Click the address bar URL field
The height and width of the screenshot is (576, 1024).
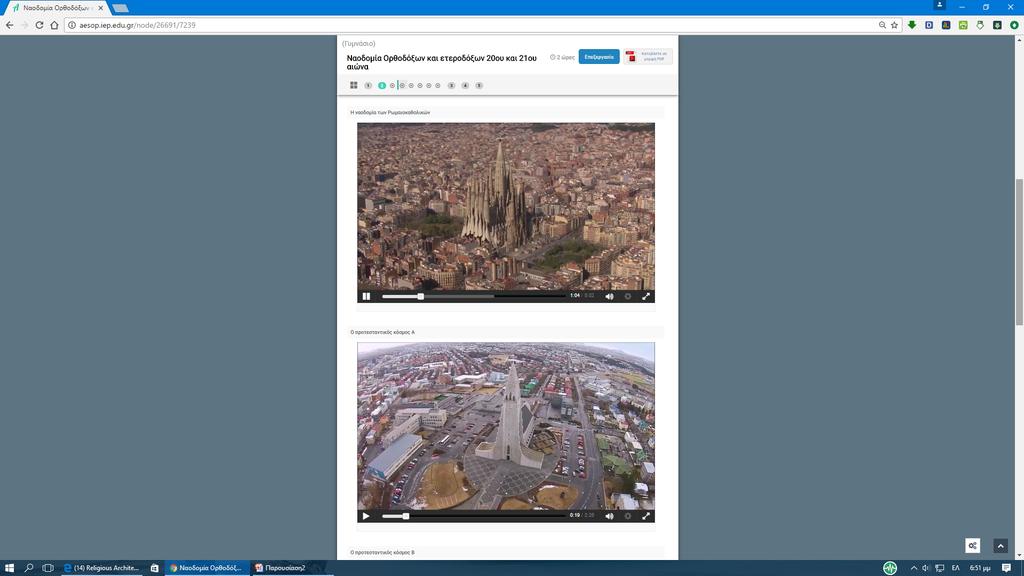[x=470, y=25]
